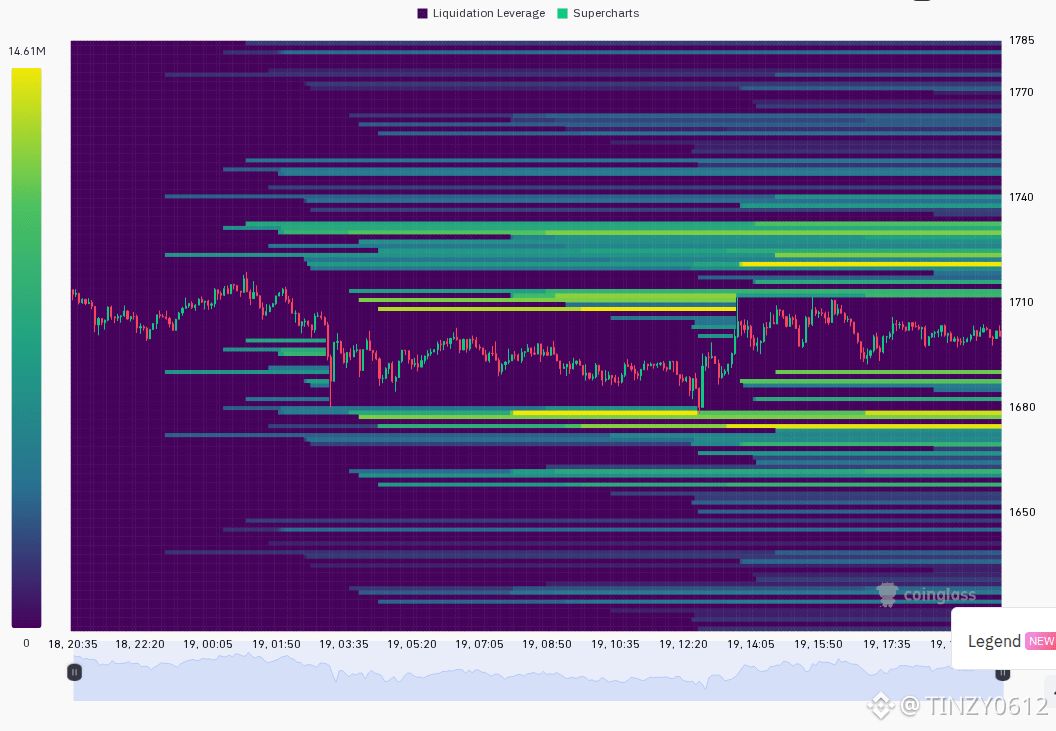Click the heatmap color scale bar
This screenshot has width=1056, height=731.
(26, 348)
